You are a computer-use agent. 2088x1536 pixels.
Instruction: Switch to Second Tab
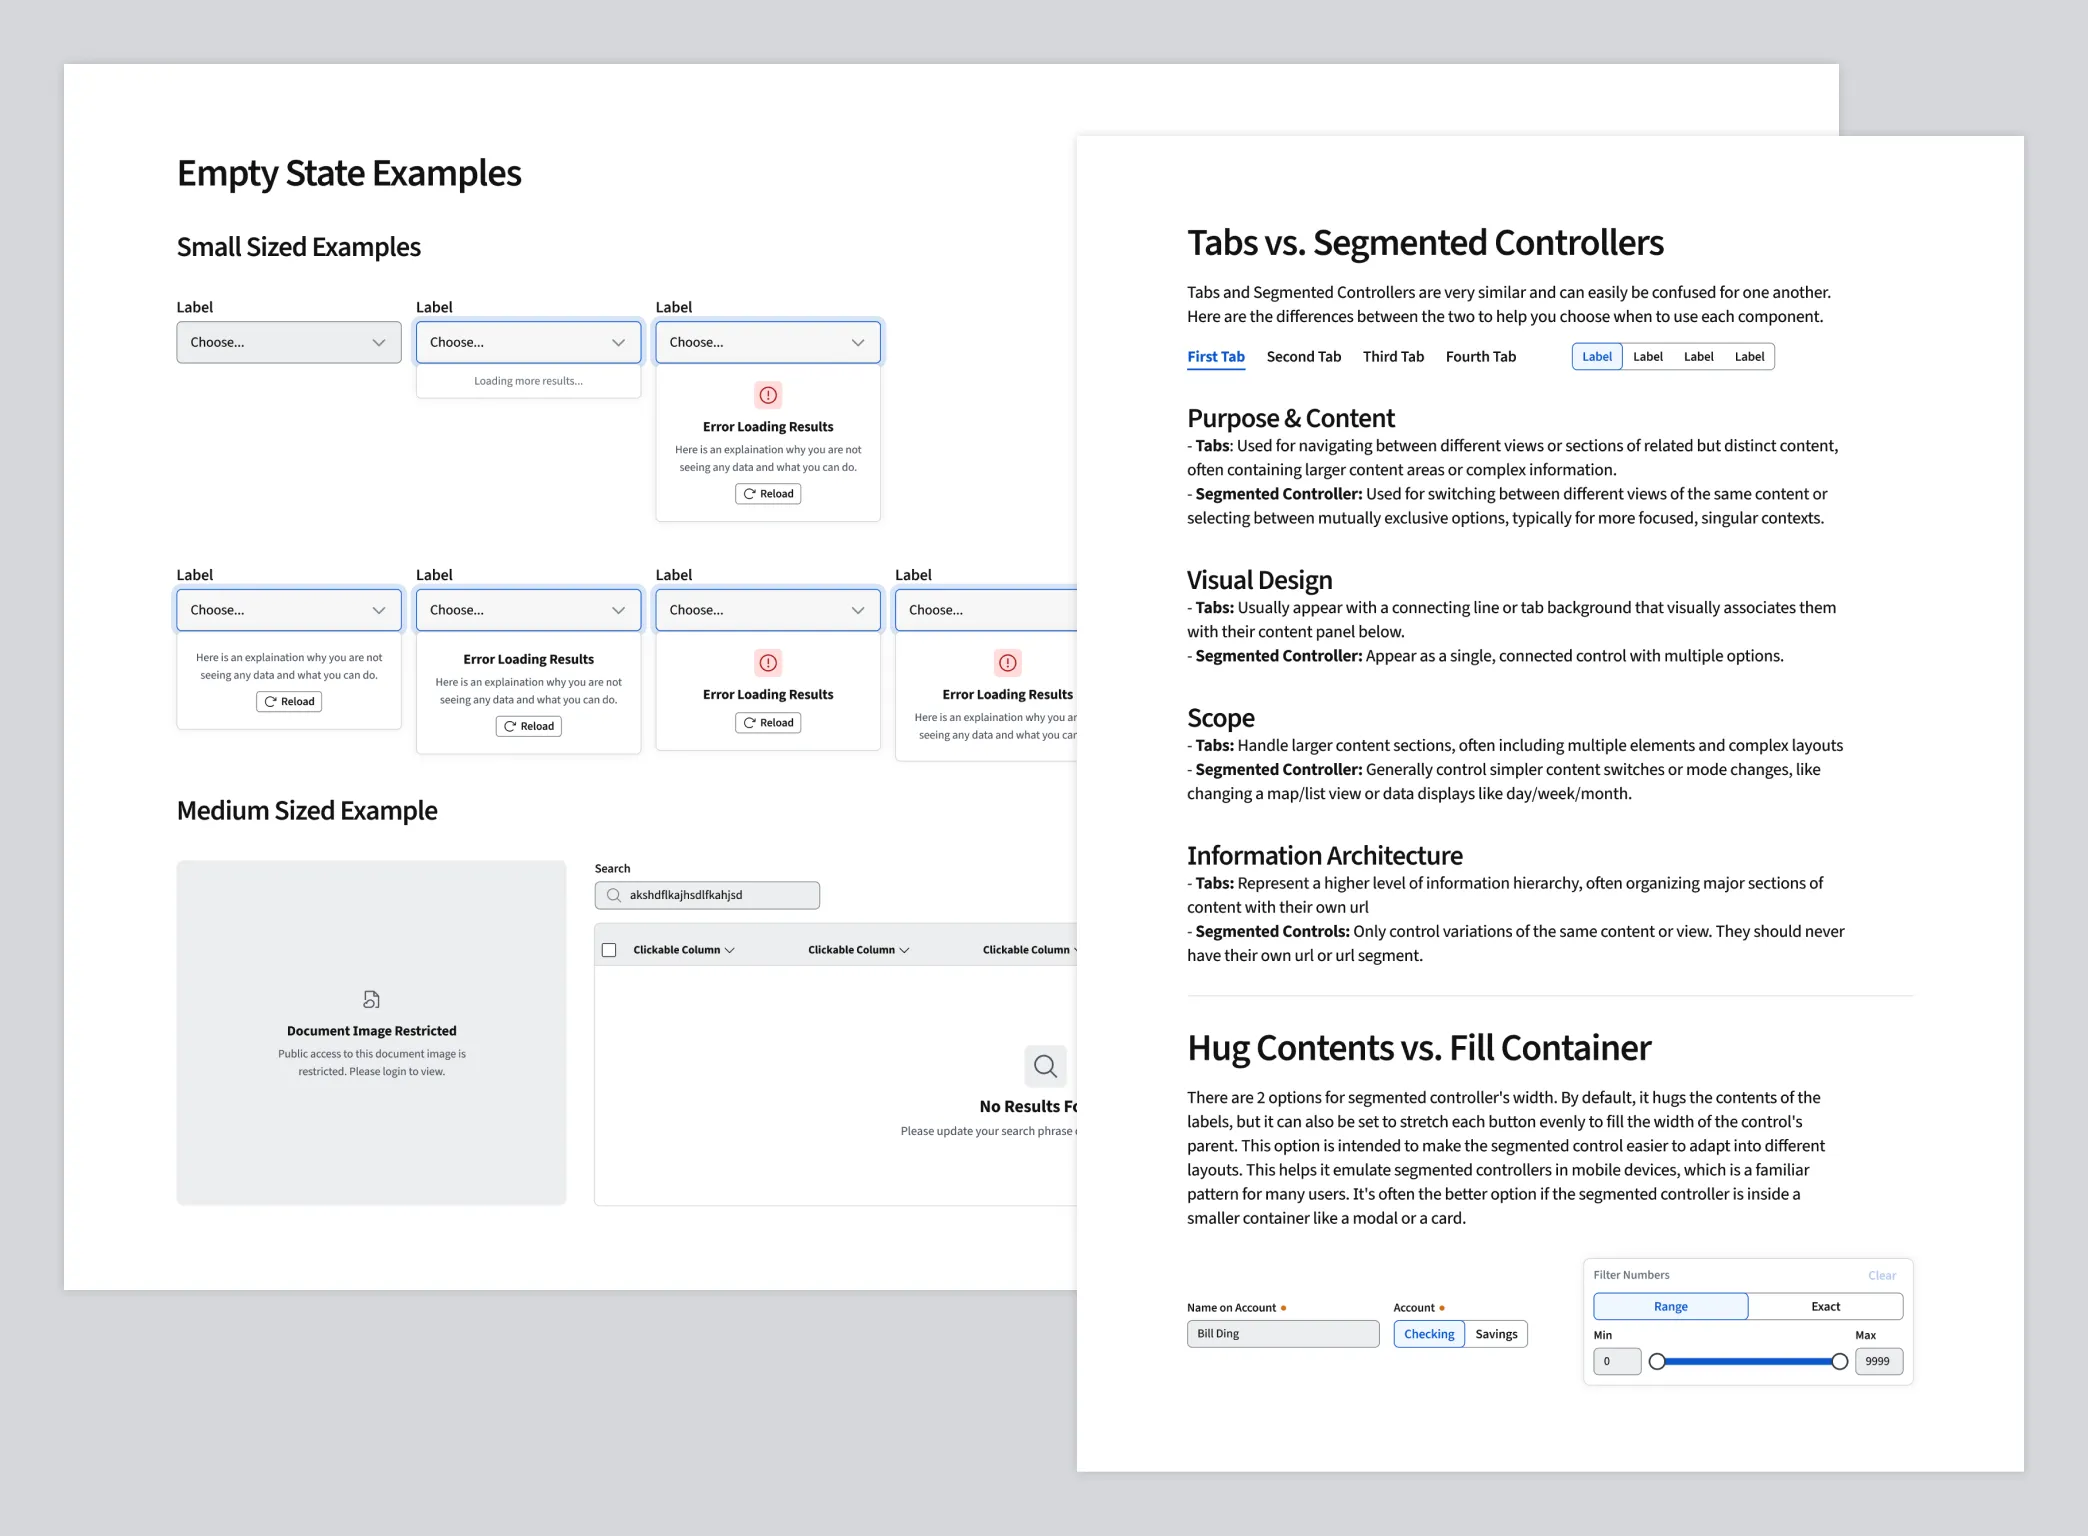tap(1303, 356)
